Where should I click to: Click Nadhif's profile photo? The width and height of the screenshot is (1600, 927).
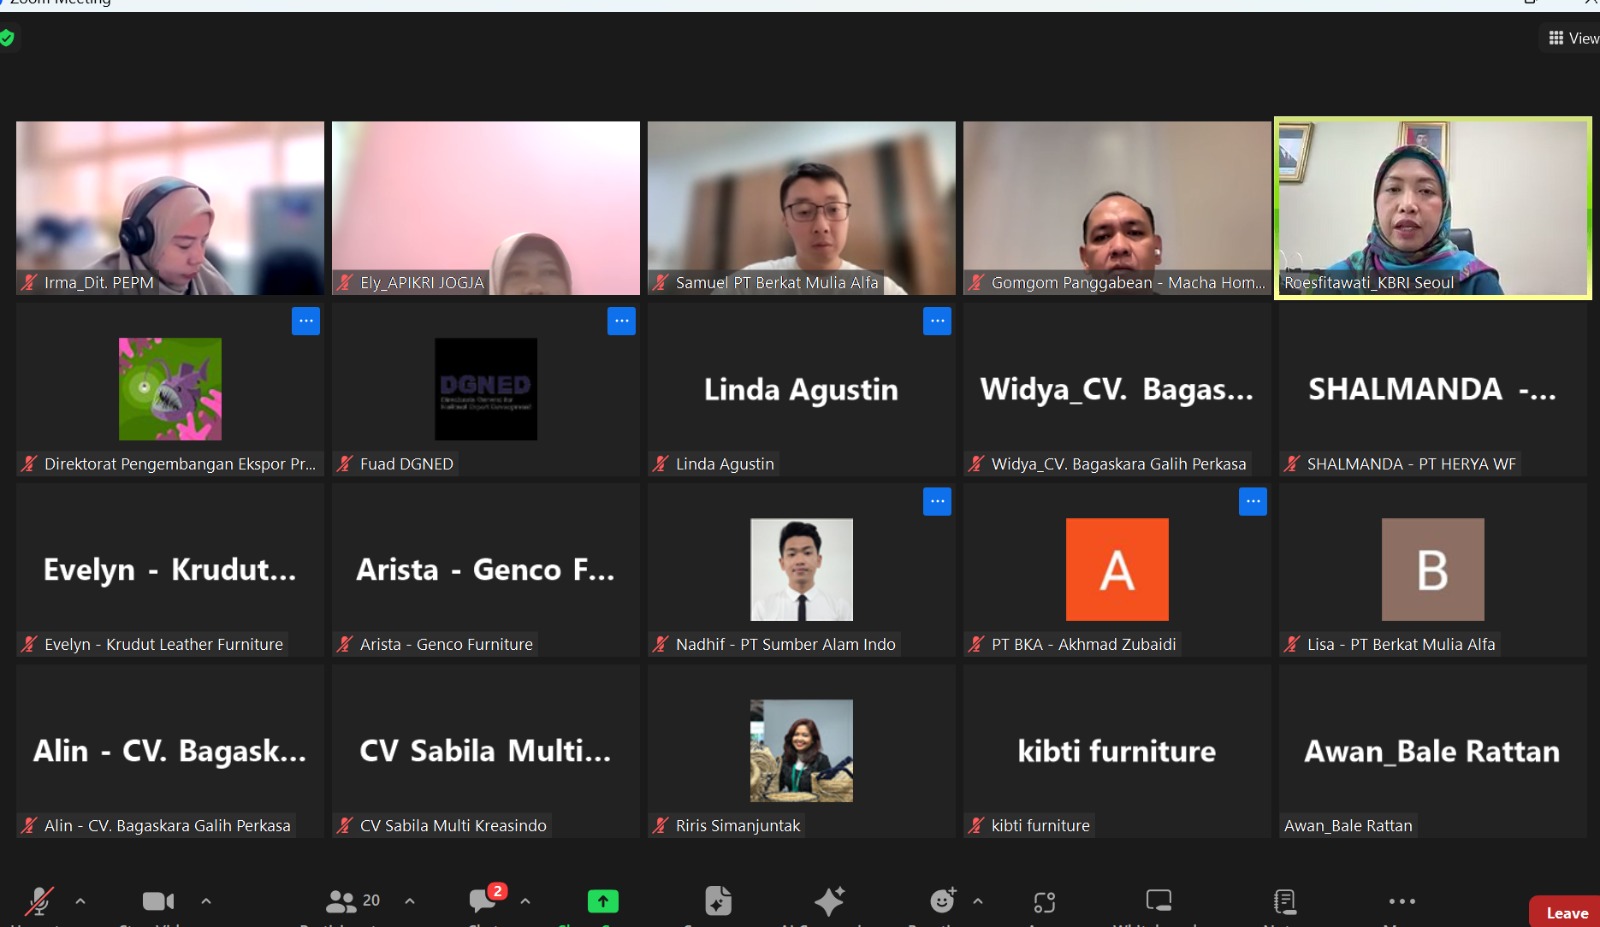tap(802, 570)
